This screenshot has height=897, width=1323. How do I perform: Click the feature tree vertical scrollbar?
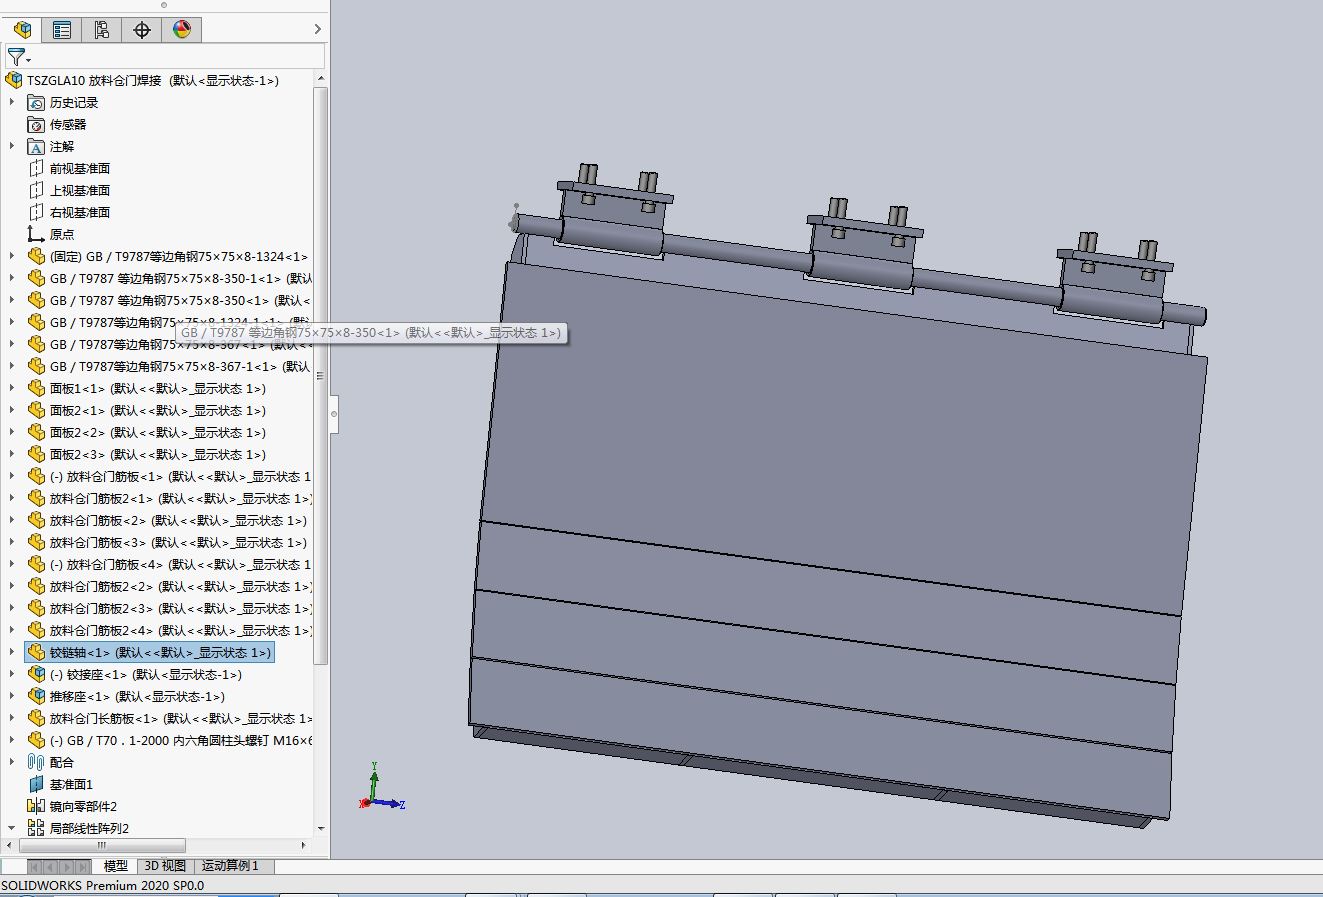321,375
